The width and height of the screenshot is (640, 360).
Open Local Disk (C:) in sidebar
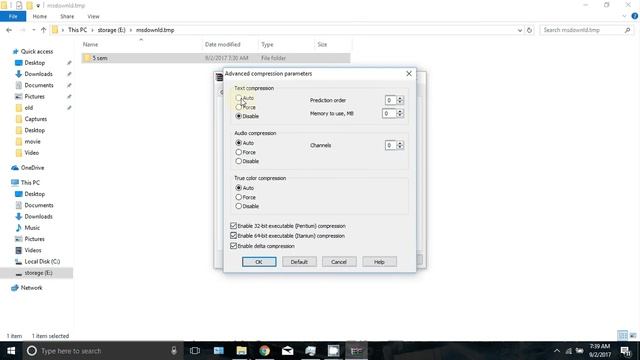42,261
